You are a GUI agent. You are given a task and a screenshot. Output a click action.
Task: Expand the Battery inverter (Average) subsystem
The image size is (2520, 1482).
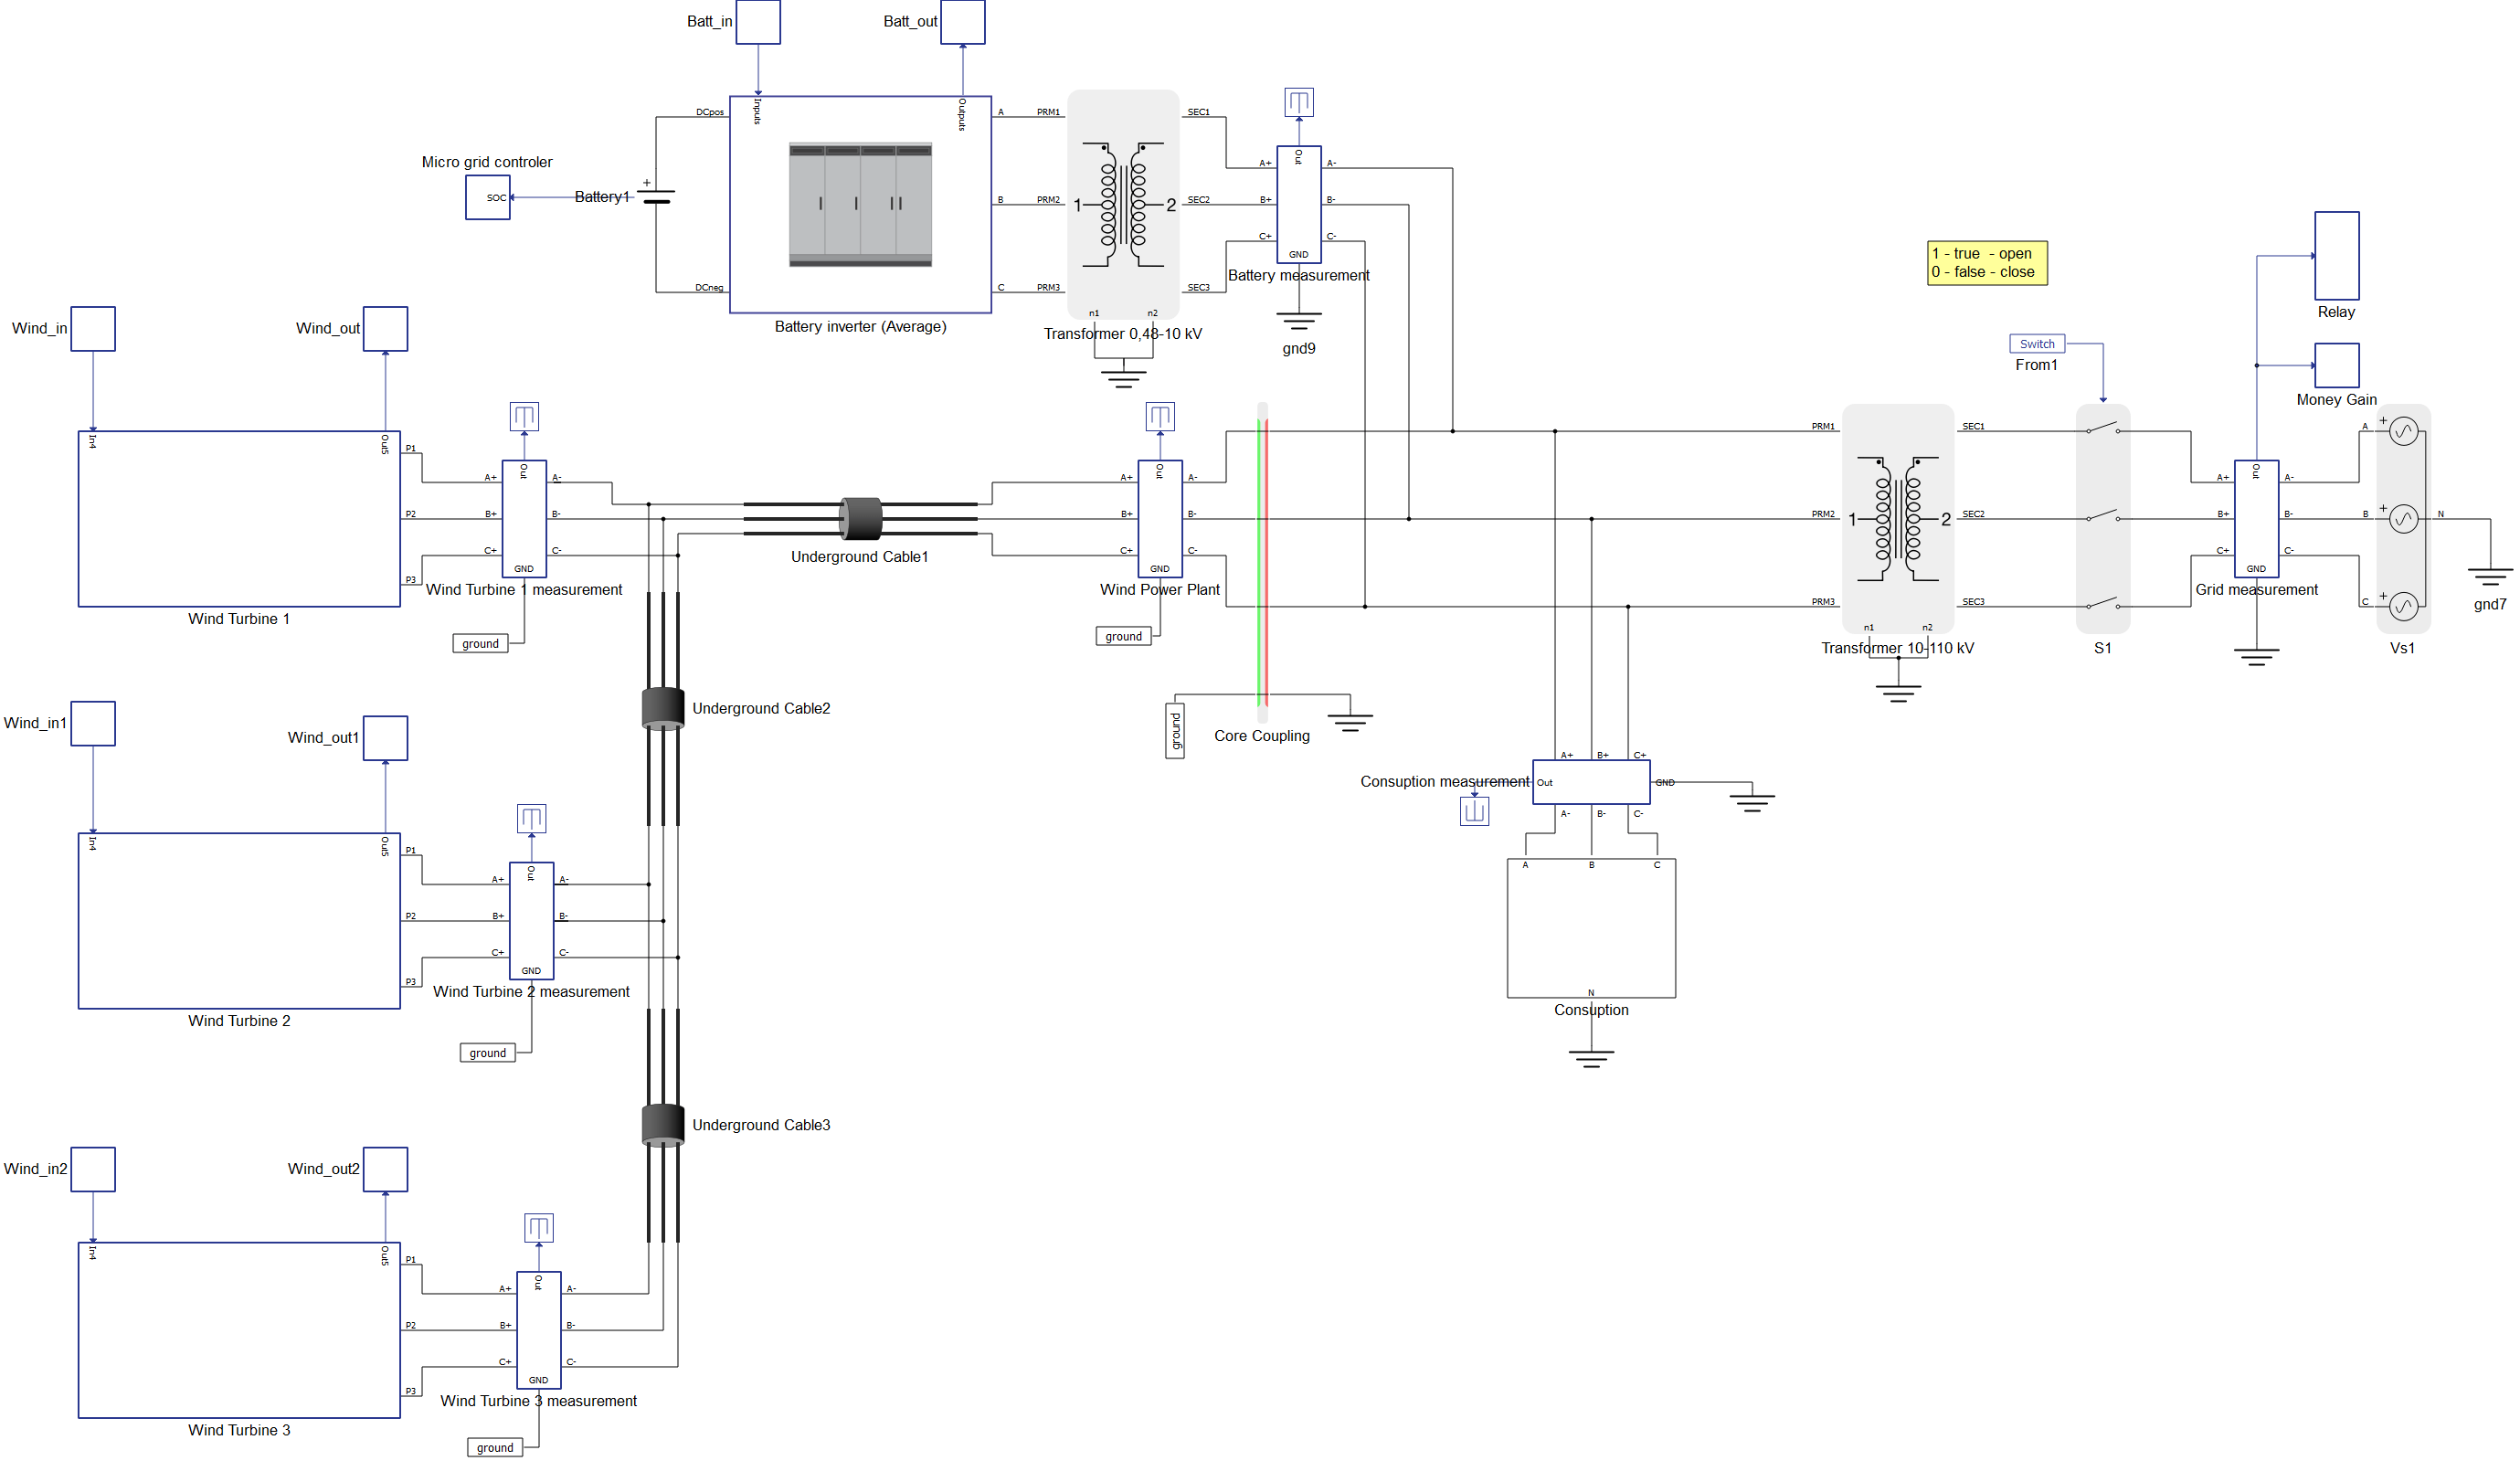860,203
